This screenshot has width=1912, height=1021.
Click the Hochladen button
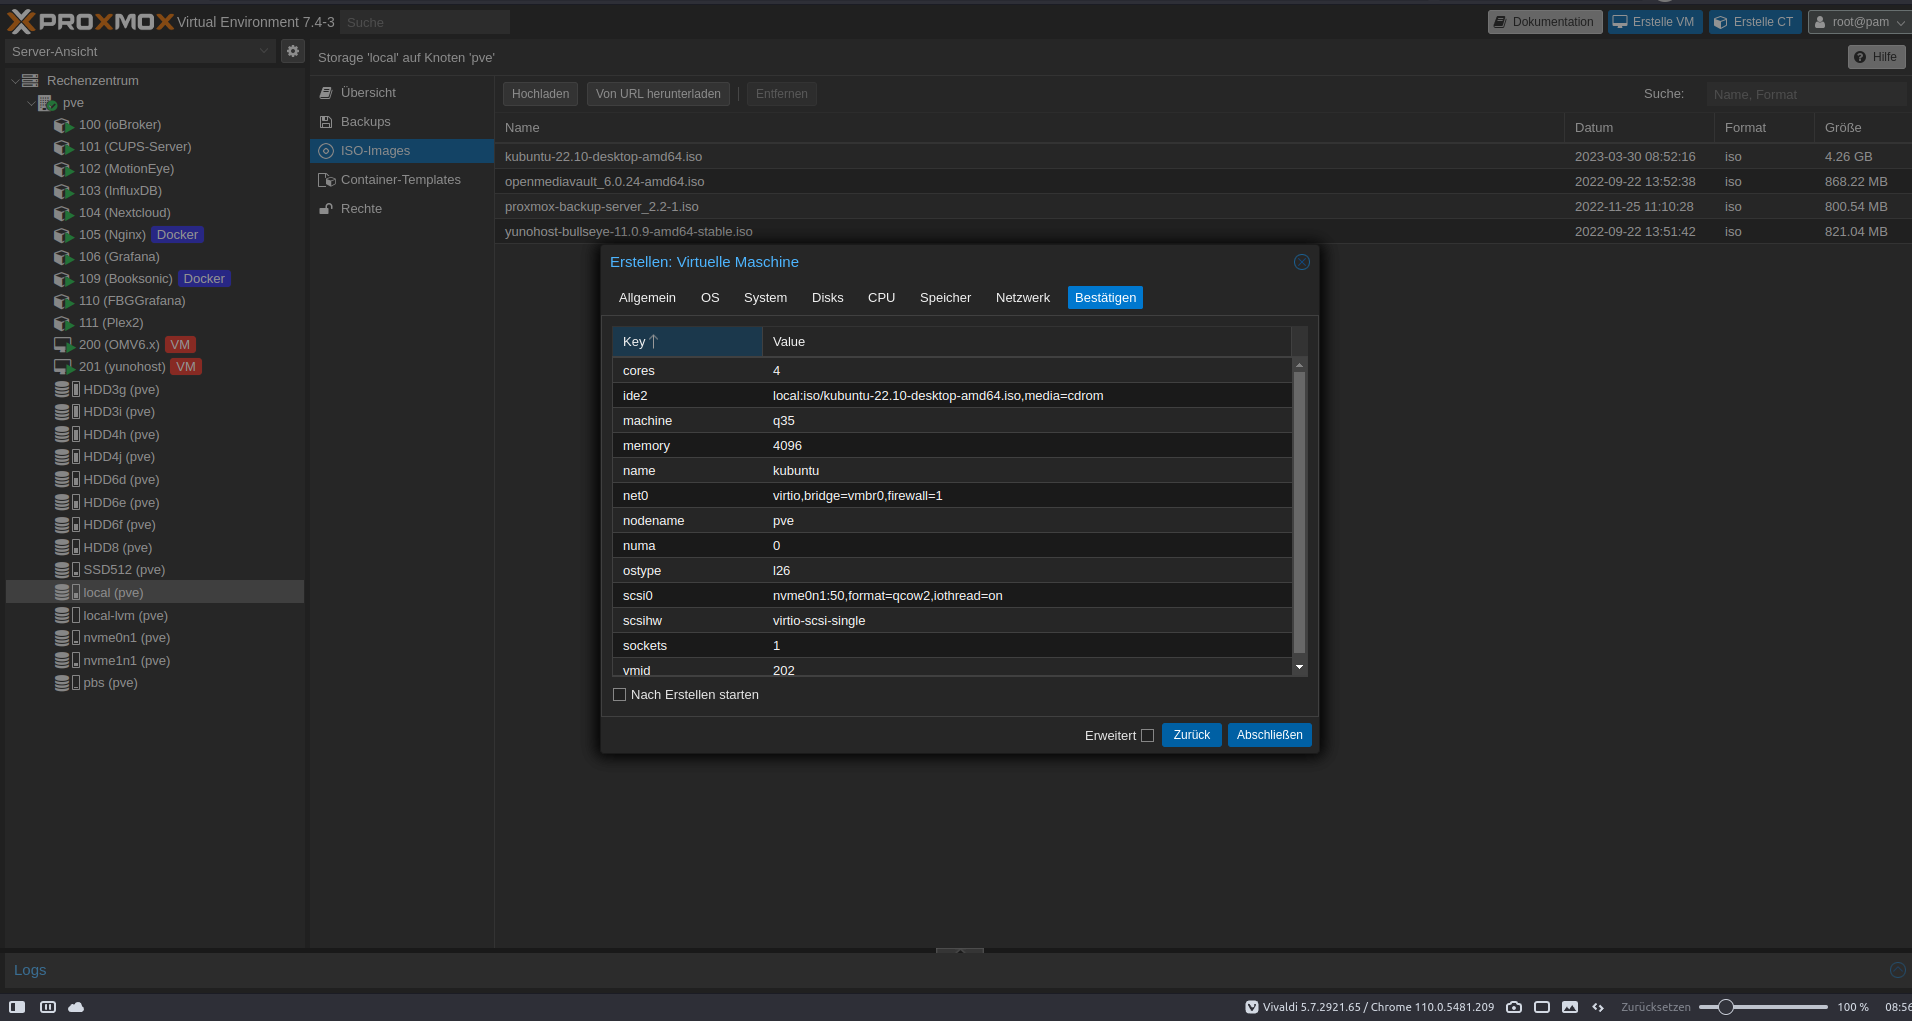coord(540,94)
